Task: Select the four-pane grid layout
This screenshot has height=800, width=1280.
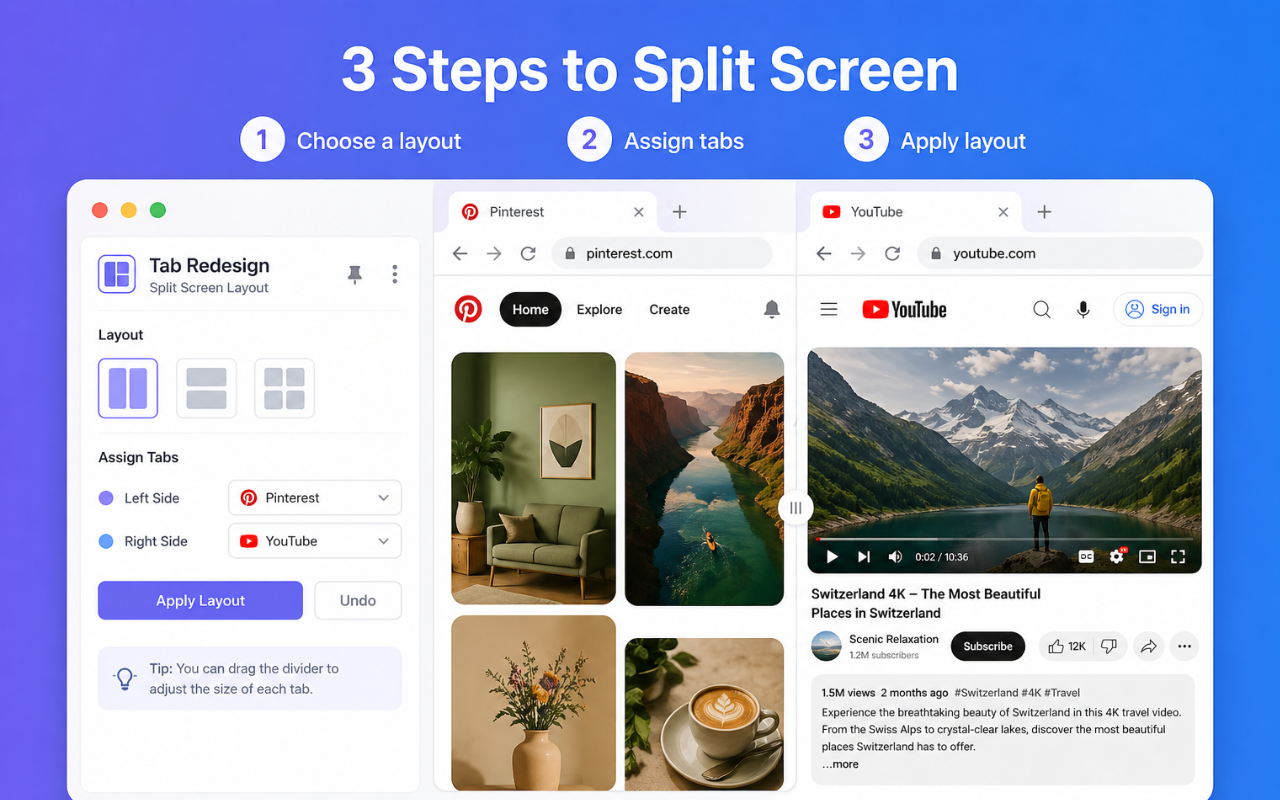Action: click(x=284, y=388)
